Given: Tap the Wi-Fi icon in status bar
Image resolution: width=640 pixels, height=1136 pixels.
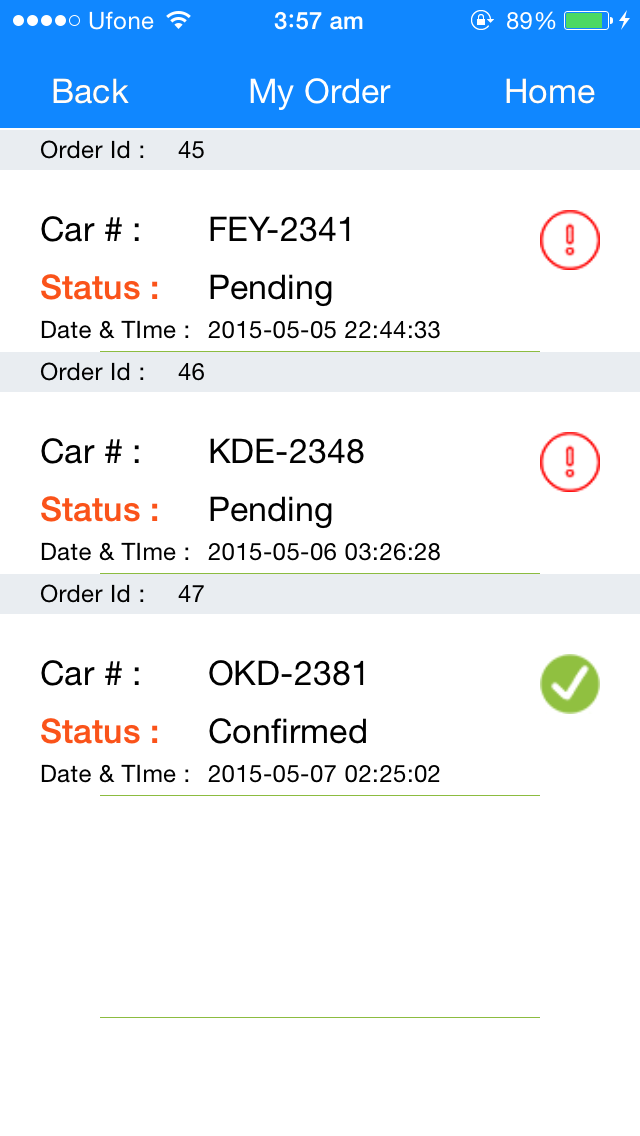Looking at the screenshot, I should [180, 21].
